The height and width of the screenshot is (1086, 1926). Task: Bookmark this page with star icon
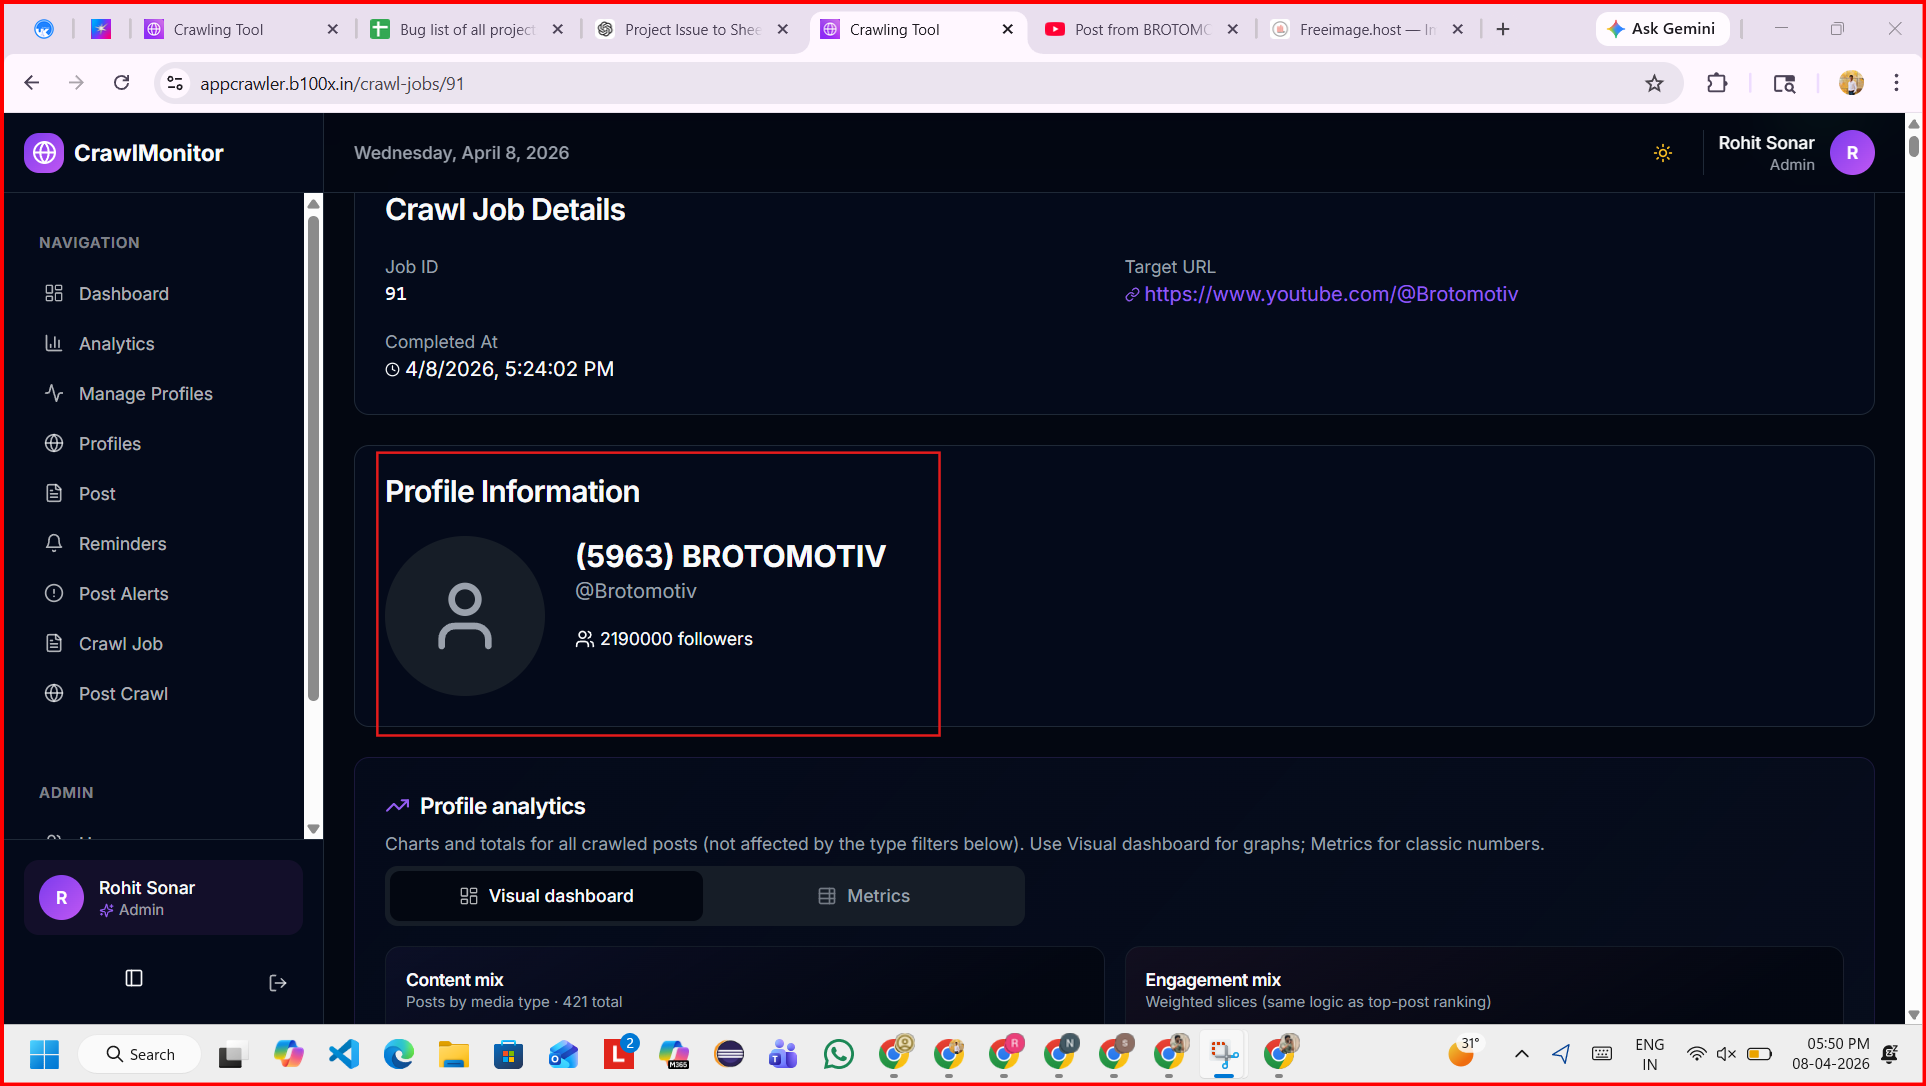(1654, 83)
